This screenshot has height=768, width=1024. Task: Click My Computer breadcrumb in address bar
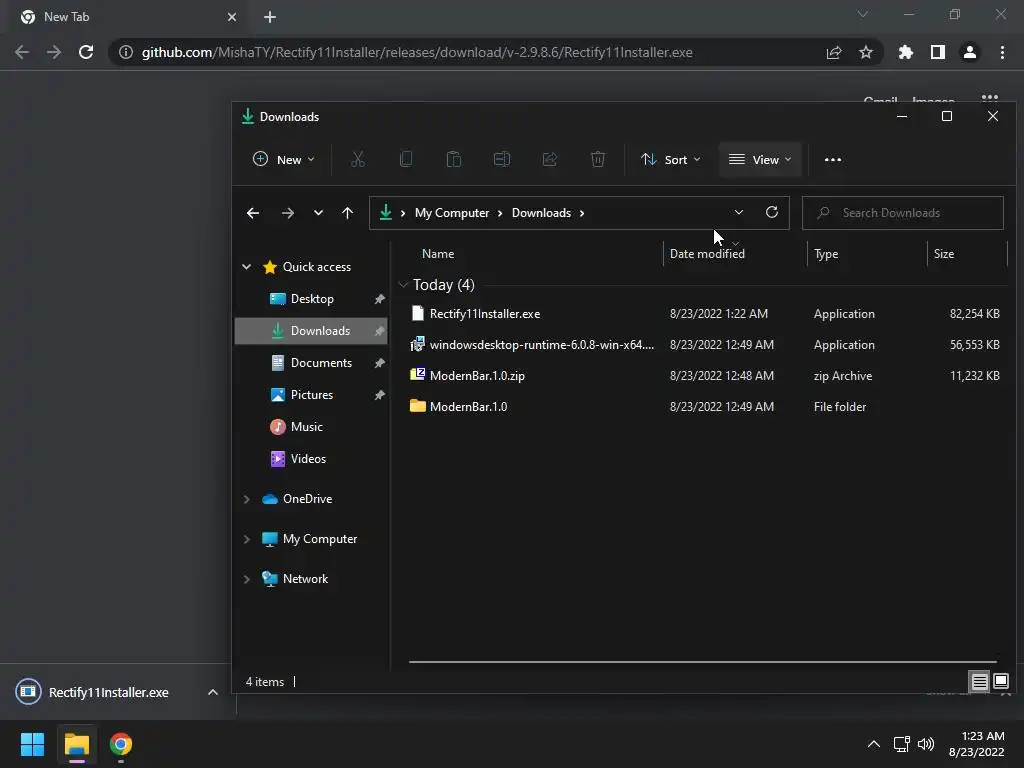(452, 213)
